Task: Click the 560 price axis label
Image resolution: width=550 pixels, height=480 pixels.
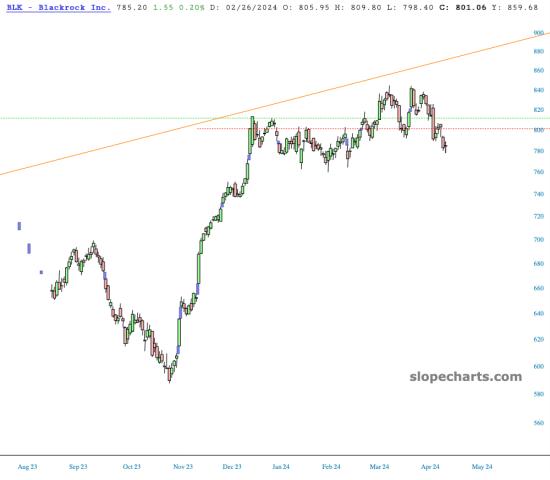Action: pyautogui.click(x=538, y=423)
